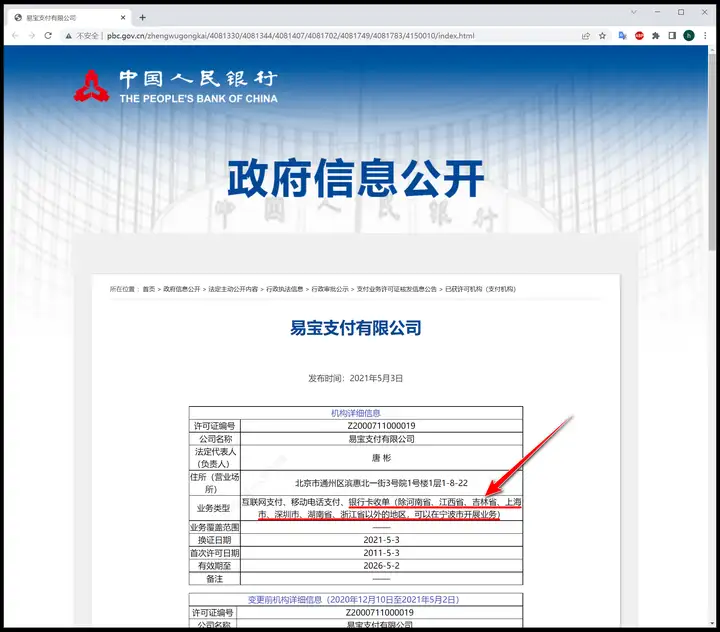This screenshot has width=720, height=632.
Task: Click the date 2011-5-3
Action: [382, 553]
